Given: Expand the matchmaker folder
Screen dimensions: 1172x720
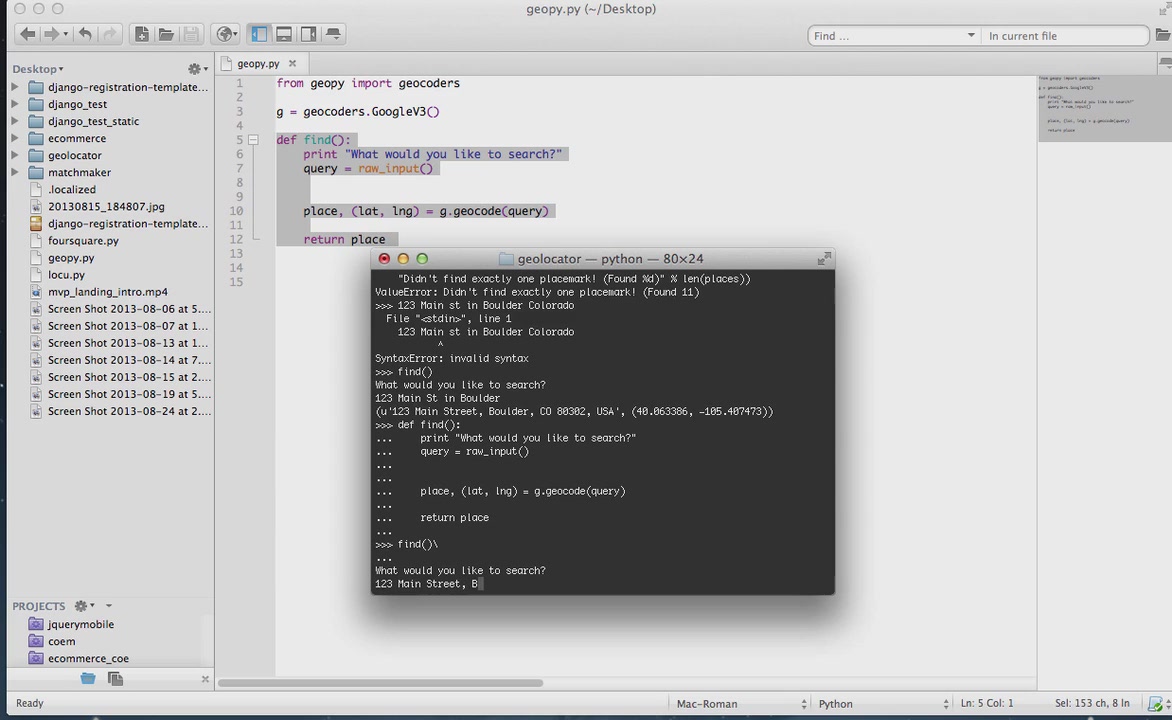Looking at the screenshot, I should click(15, 172).
